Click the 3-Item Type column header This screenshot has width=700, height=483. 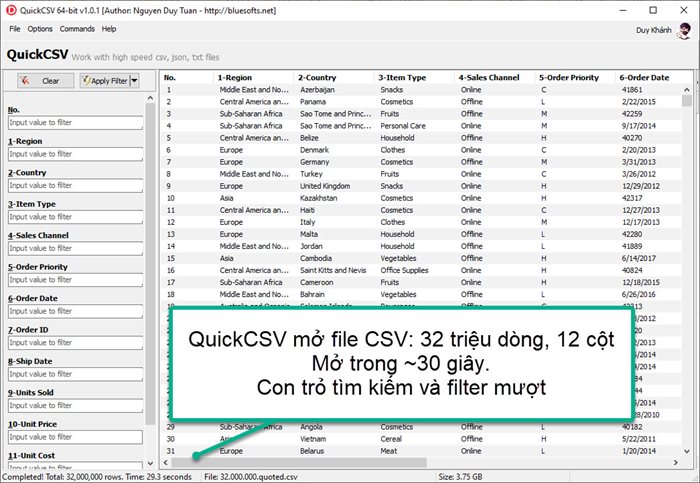(x=414, y=78)
